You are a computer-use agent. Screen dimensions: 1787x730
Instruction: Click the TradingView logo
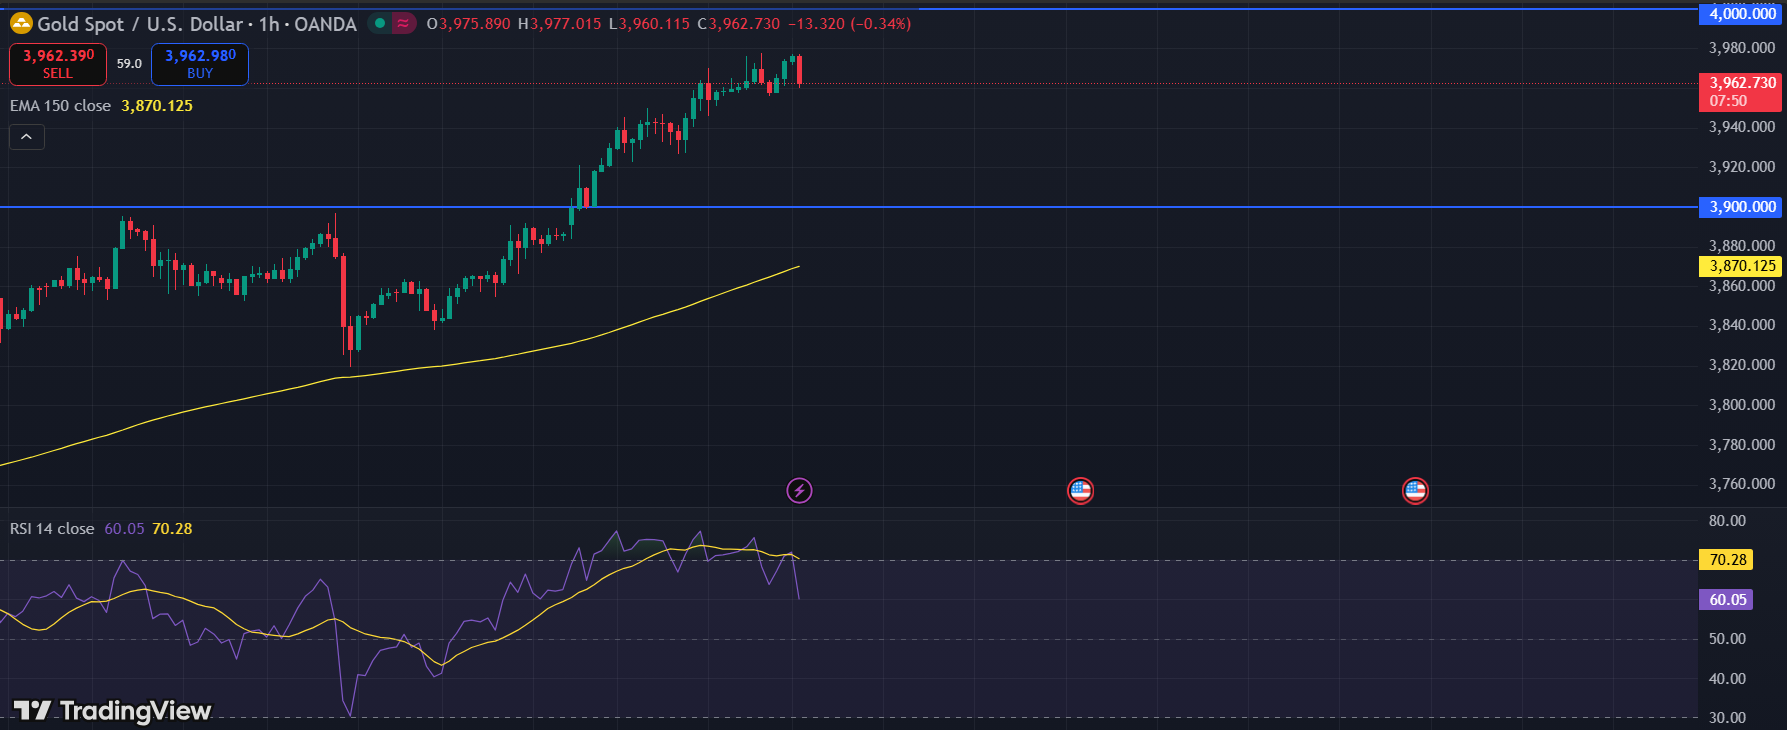112,710
